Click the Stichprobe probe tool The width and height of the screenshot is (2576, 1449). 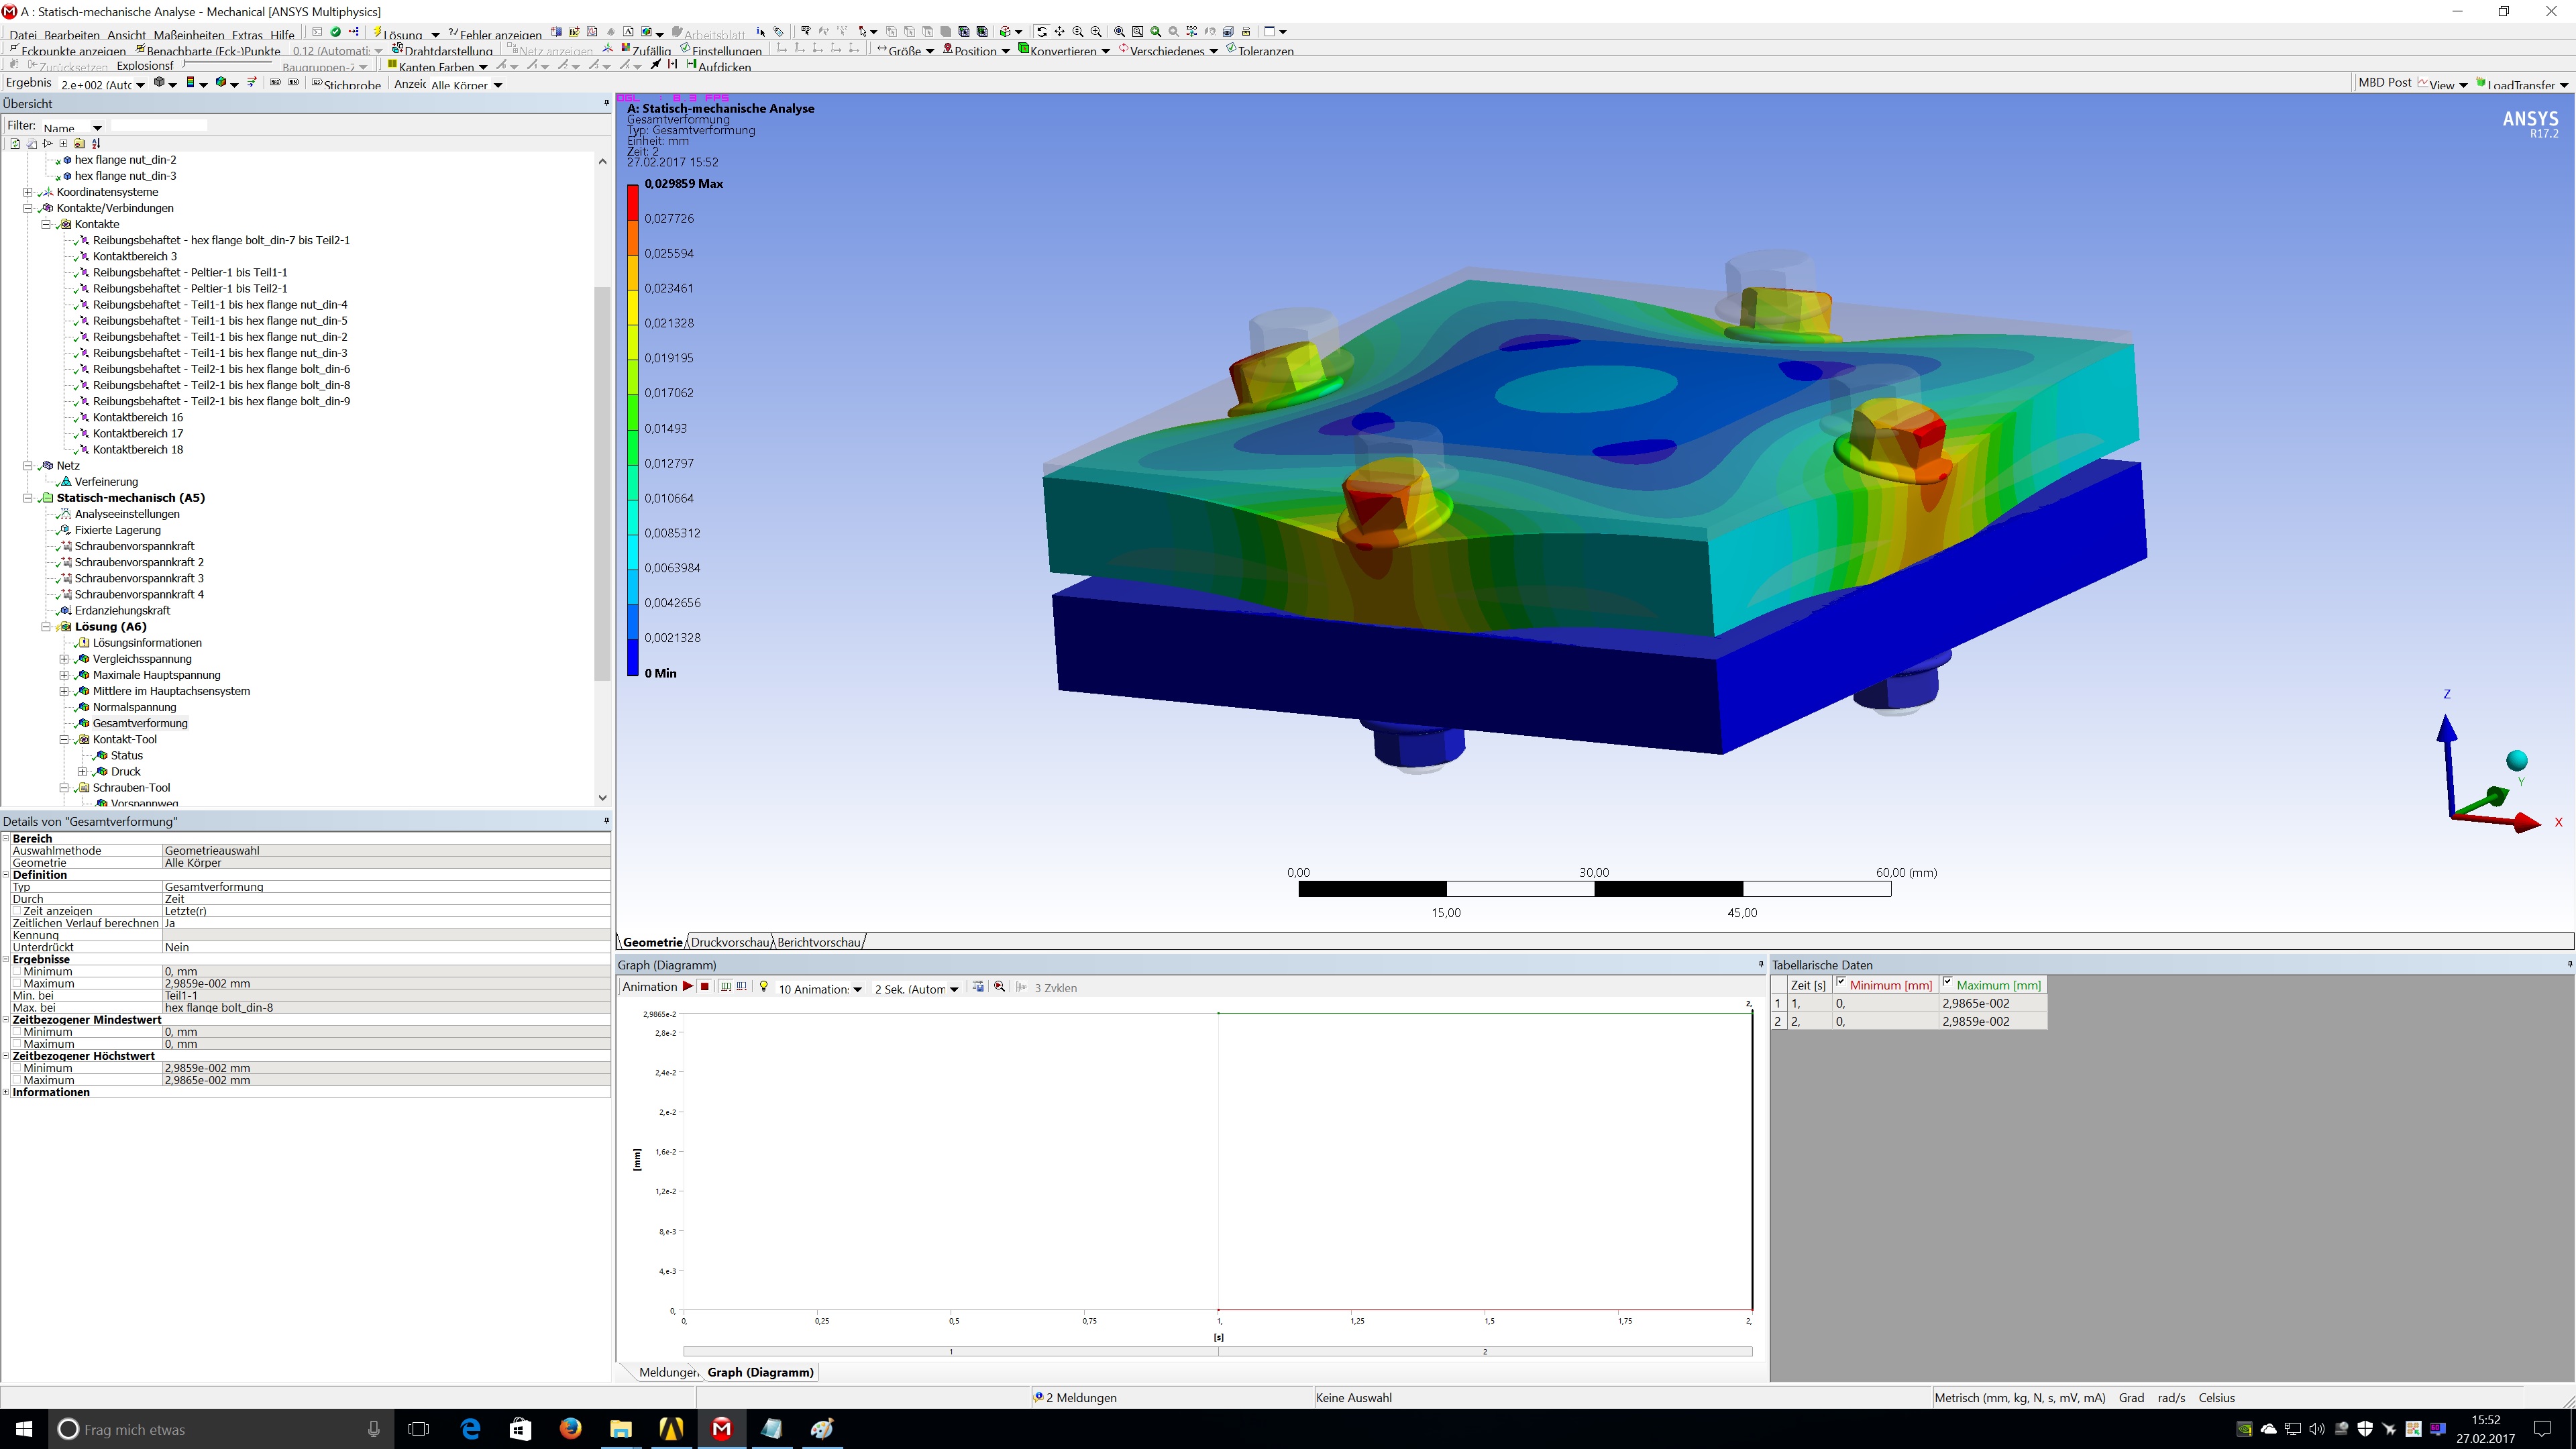[346, 85]
